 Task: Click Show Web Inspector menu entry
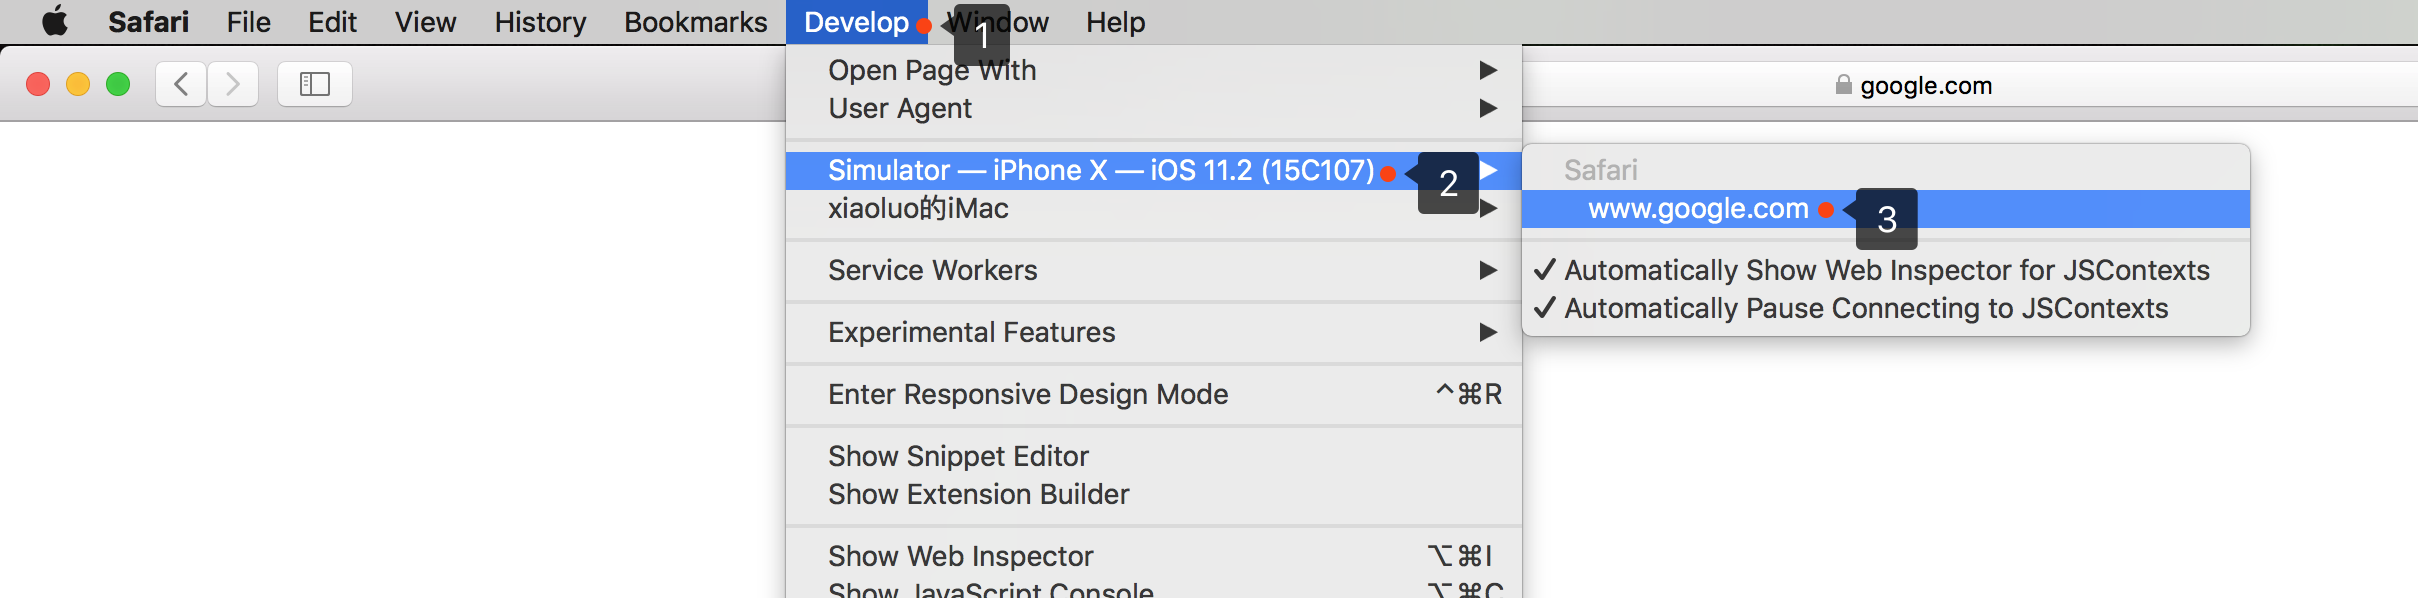(960, 556)
